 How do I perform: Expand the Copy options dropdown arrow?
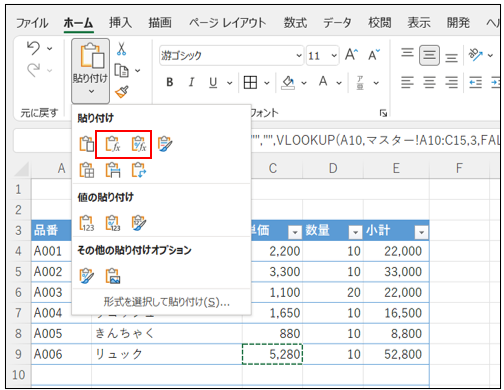point(137,71)
